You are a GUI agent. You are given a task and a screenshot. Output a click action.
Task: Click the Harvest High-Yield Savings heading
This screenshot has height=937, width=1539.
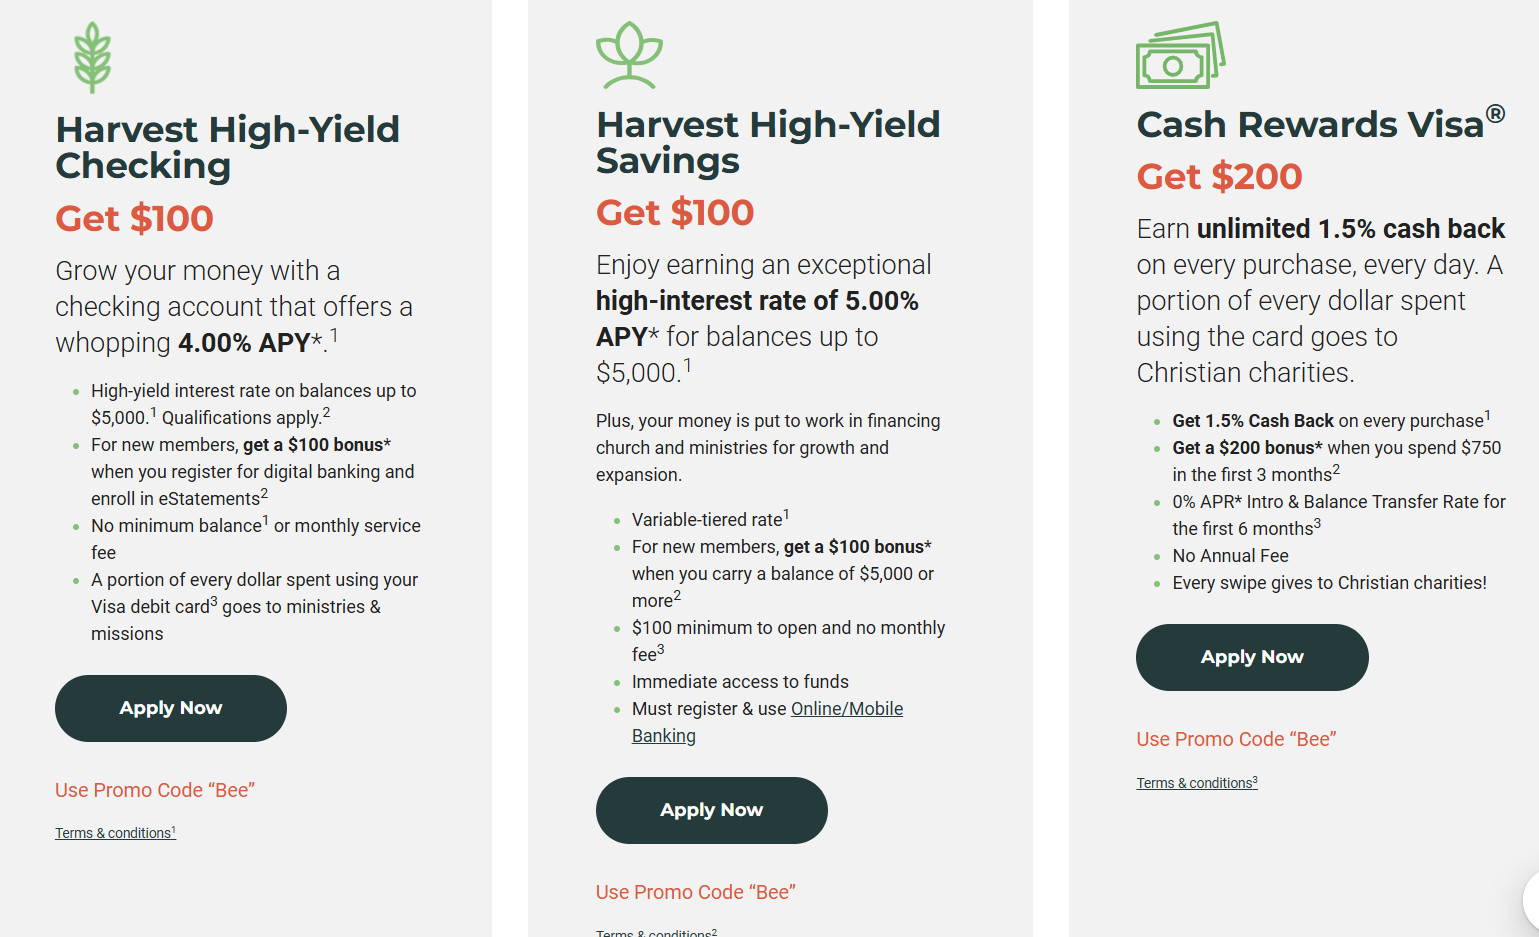click(768, 142)
